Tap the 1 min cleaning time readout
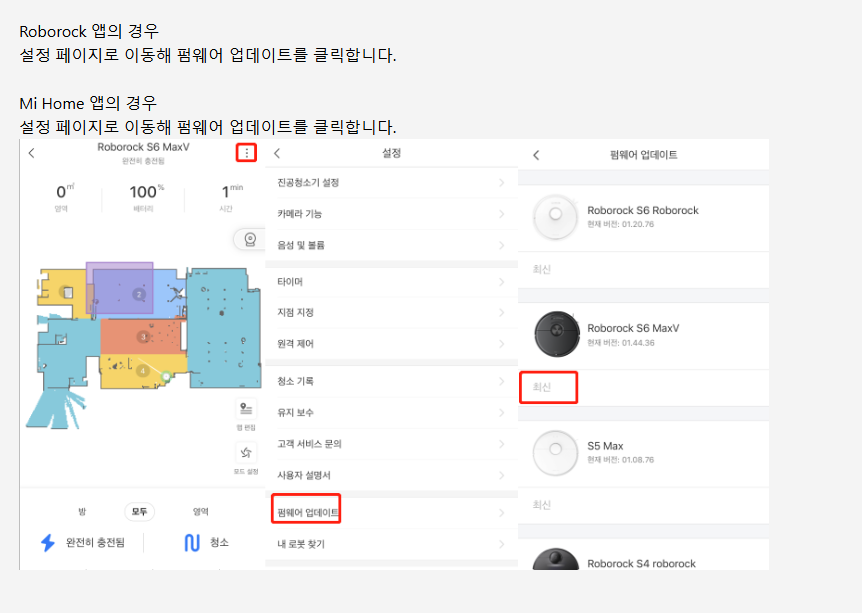This screenshot has width=862, height=613. tap(232, 192)
